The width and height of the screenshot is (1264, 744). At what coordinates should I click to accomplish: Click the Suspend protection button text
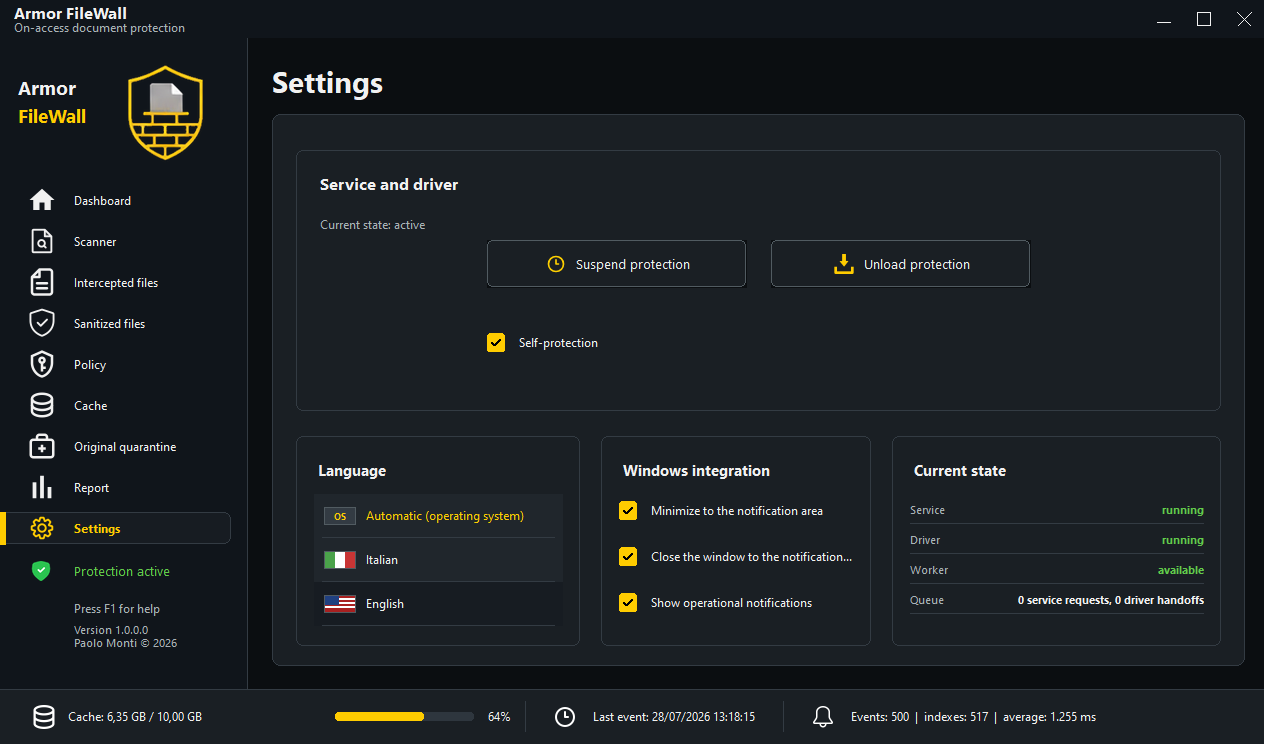coord(633,265)
